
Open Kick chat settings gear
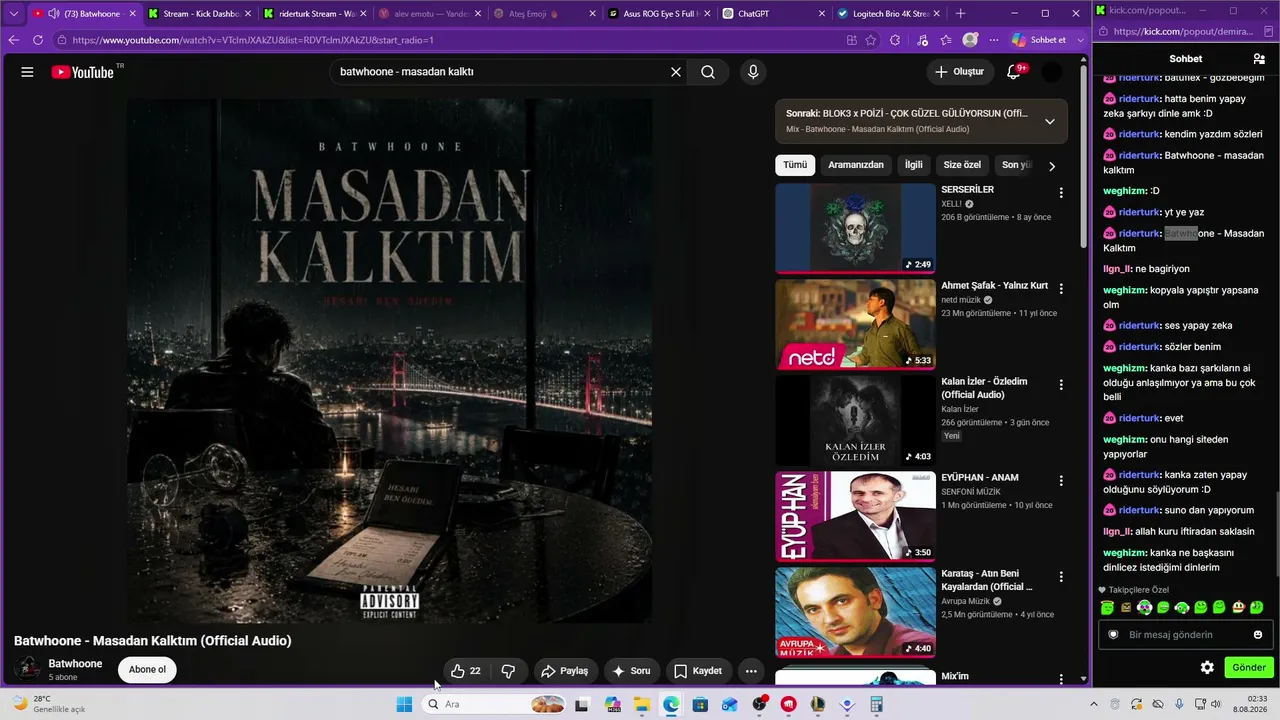tap(1207, 667)
